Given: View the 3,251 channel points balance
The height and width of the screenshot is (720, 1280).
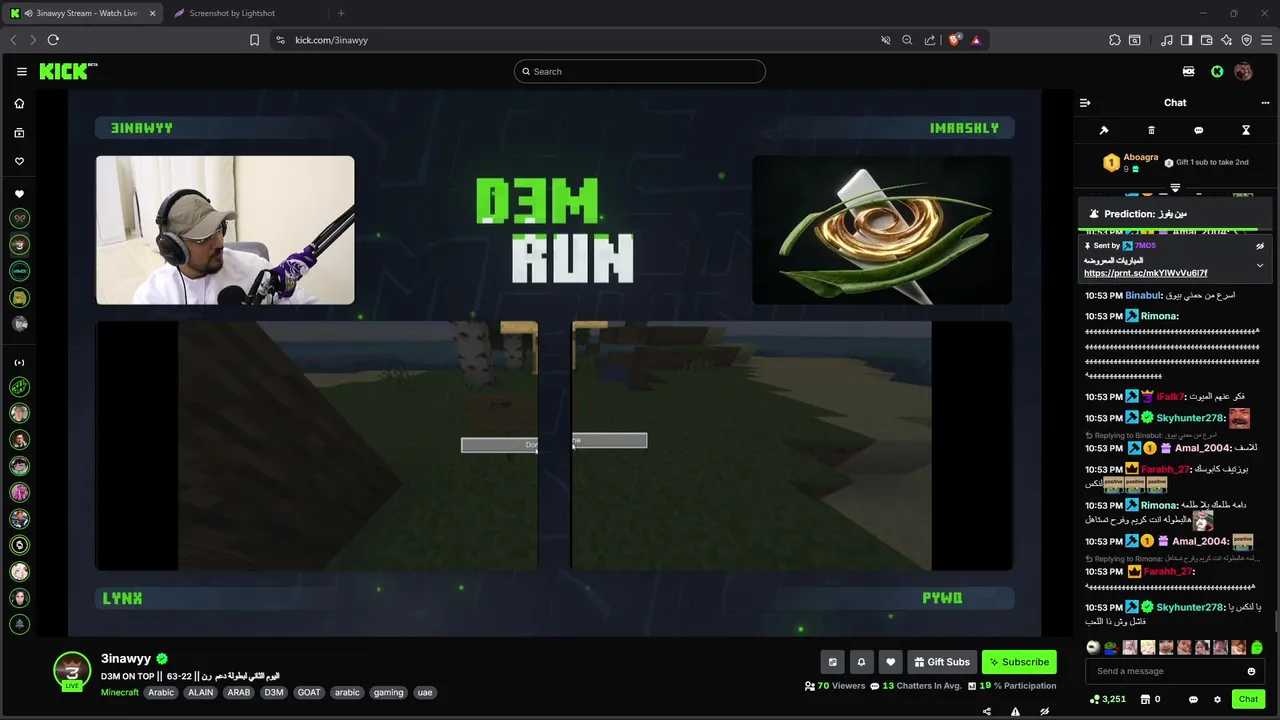Looking at the screenshot, I should (x=1108, y=699).
